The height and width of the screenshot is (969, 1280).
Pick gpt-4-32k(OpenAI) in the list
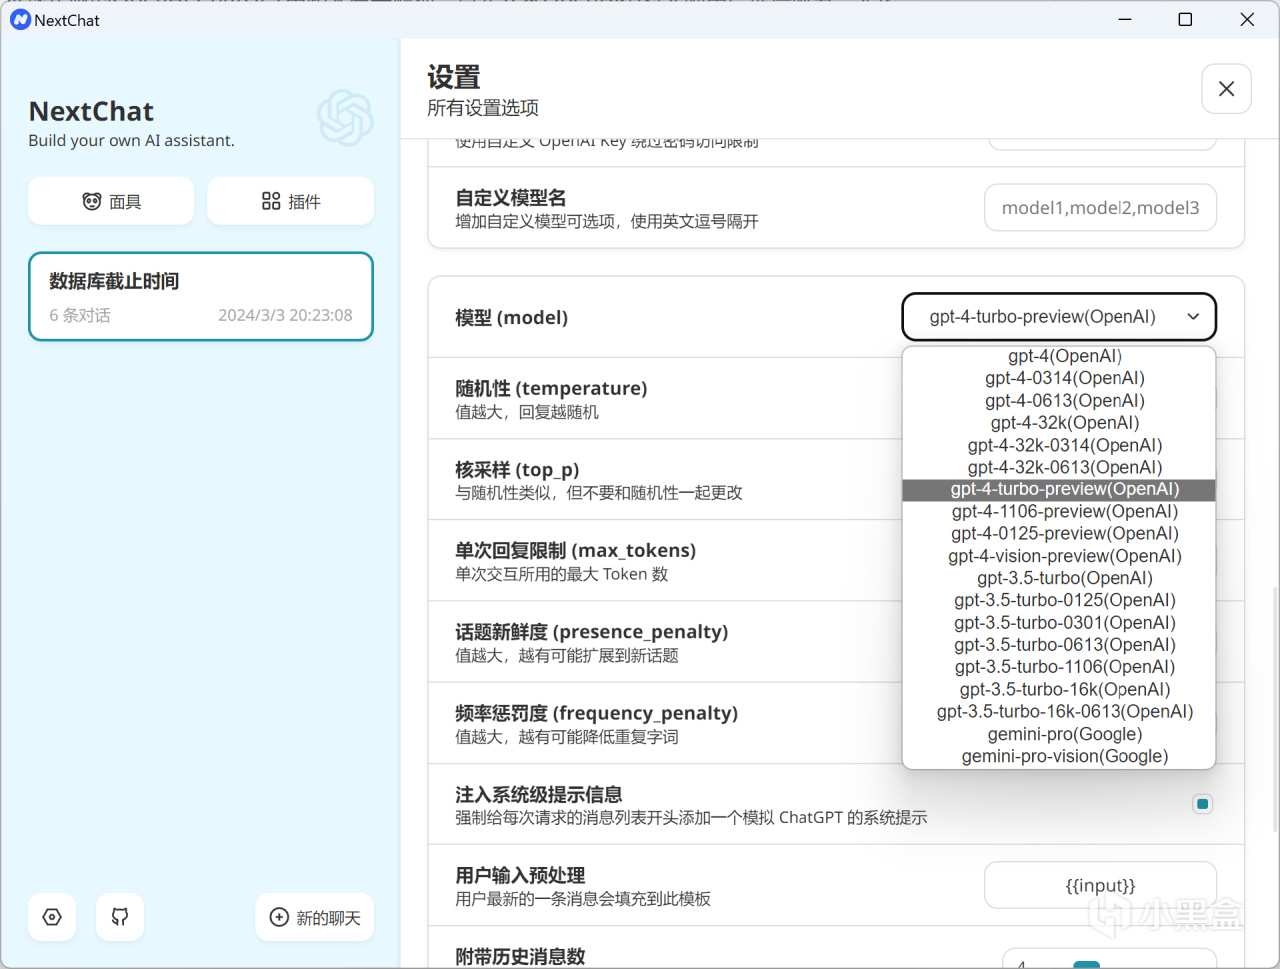click(1059, 422)
